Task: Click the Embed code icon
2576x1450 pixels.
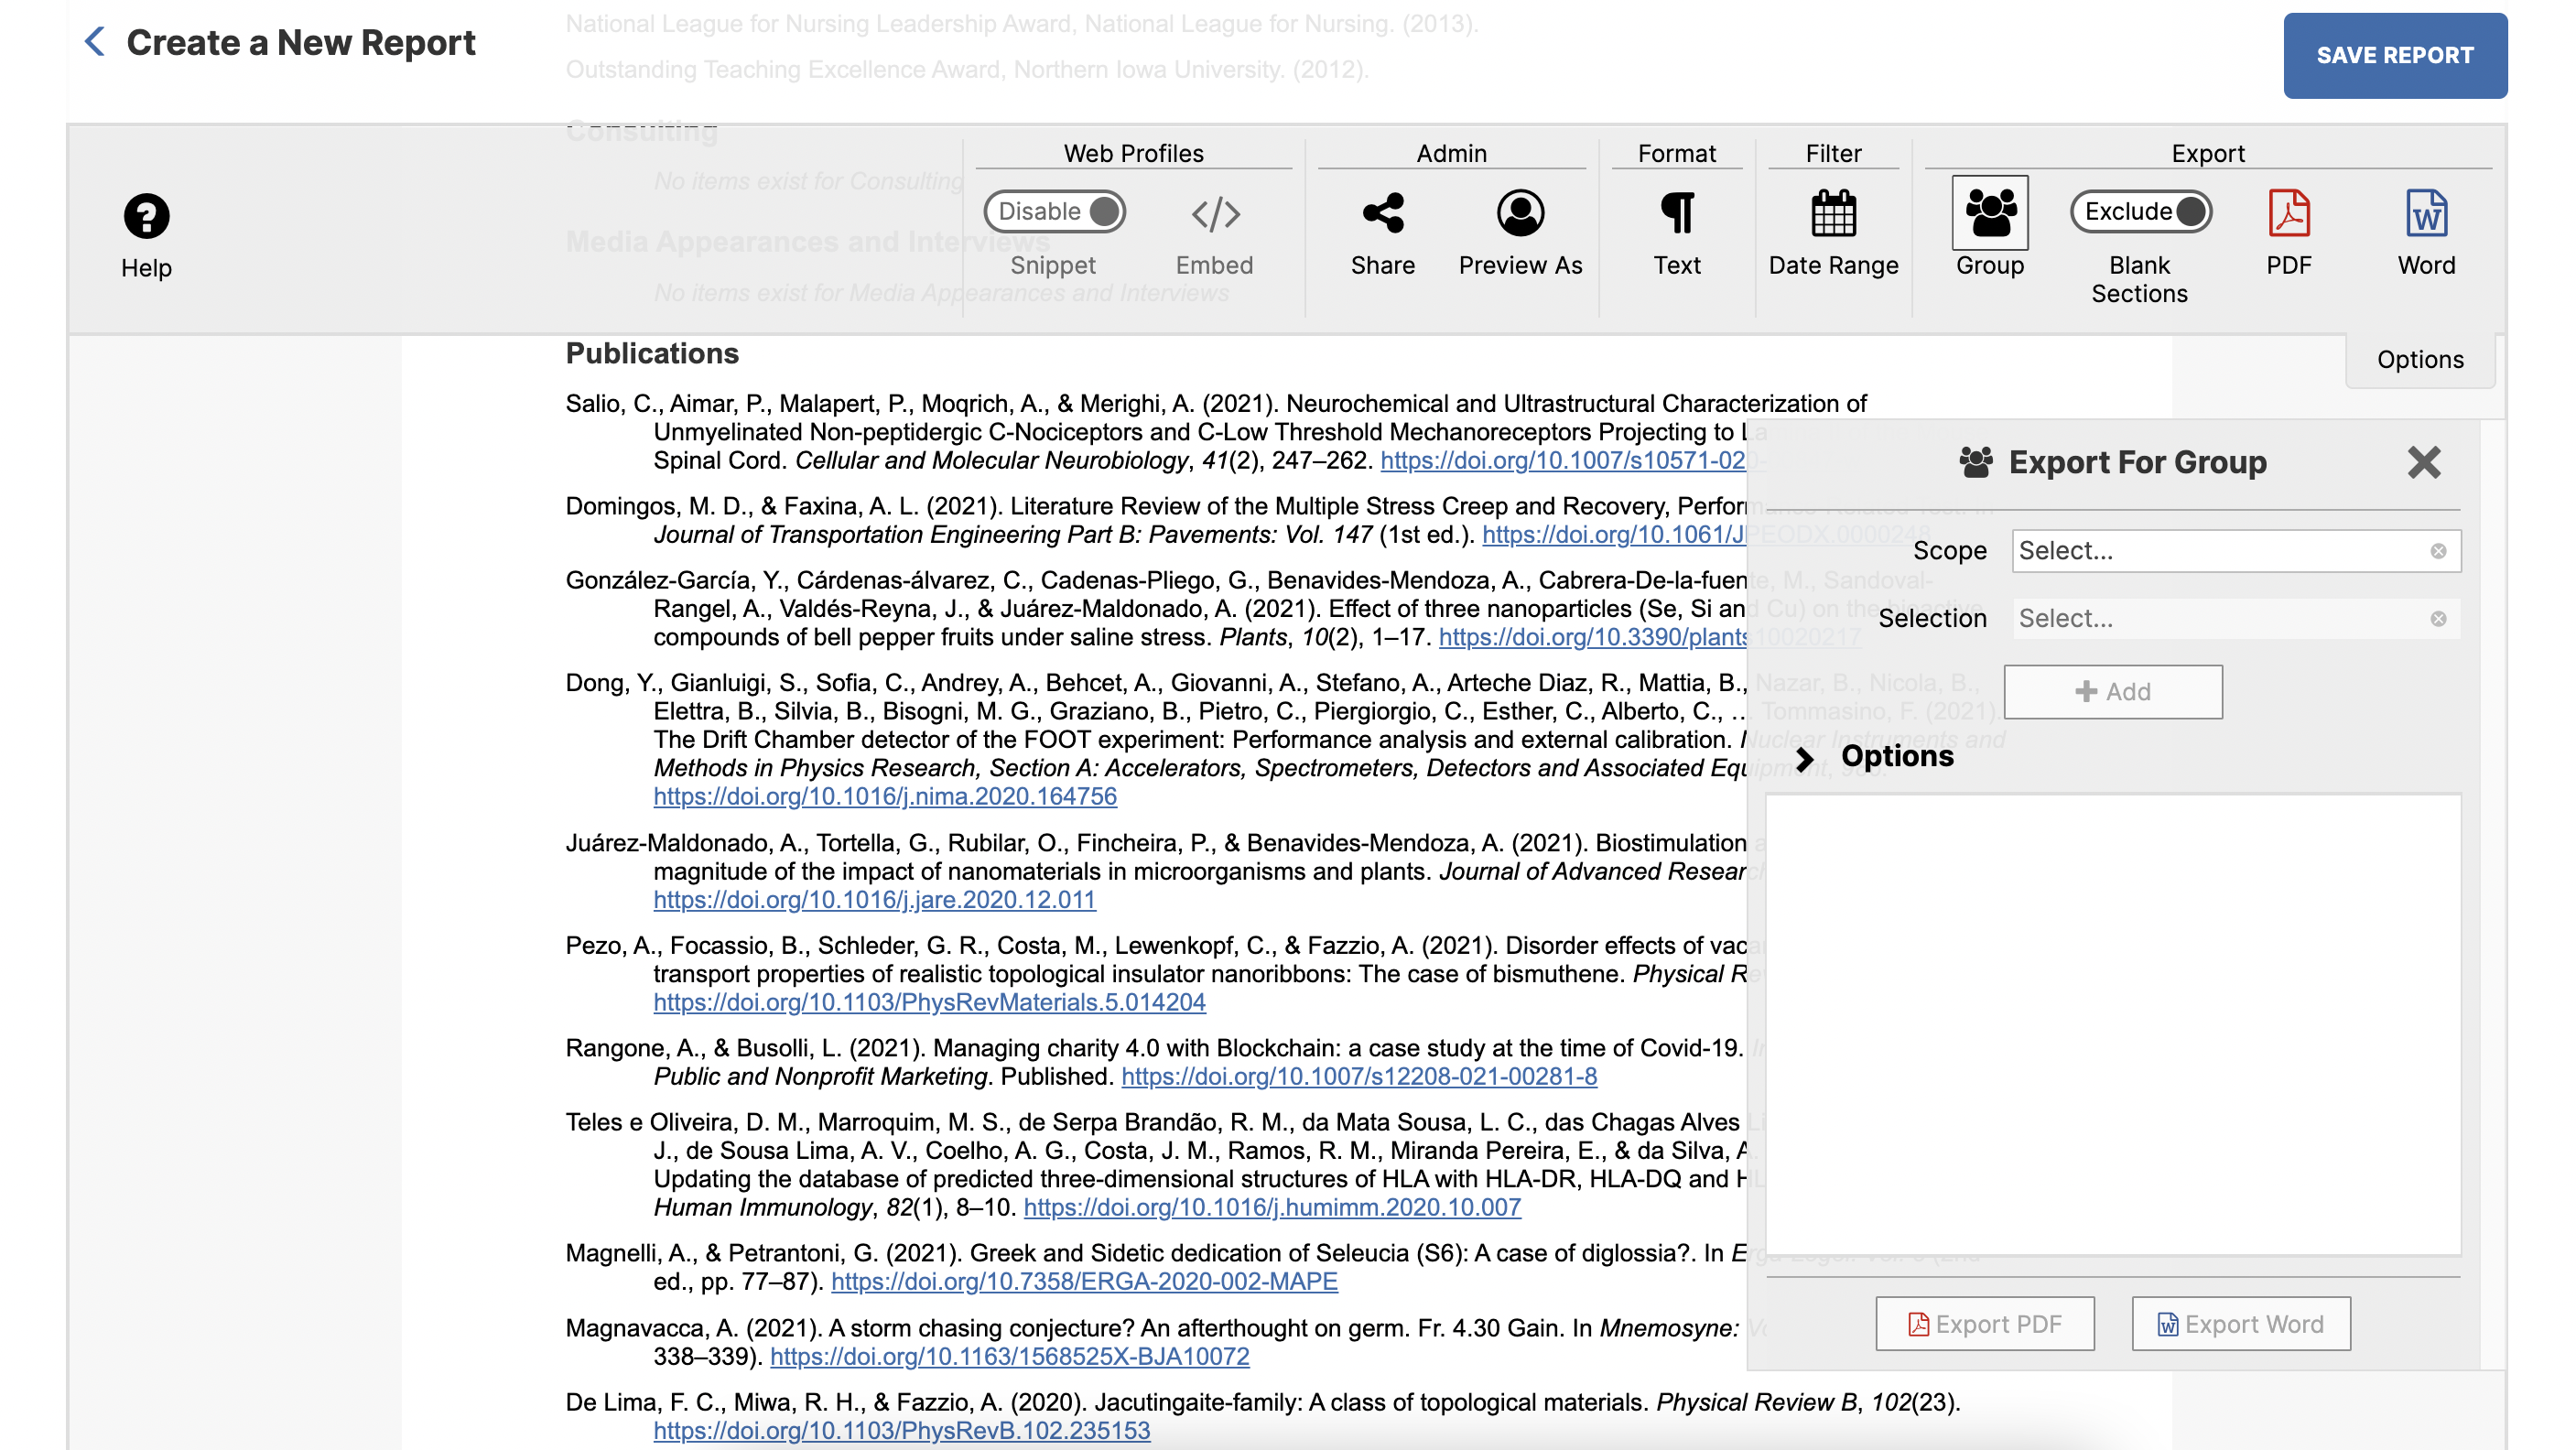Action: (1215, 214)
